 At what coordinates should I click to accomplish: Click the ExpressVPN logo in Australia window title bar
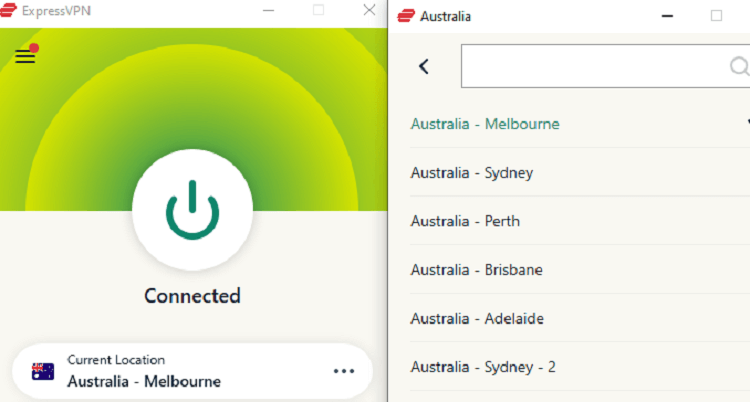coord(406,16)
